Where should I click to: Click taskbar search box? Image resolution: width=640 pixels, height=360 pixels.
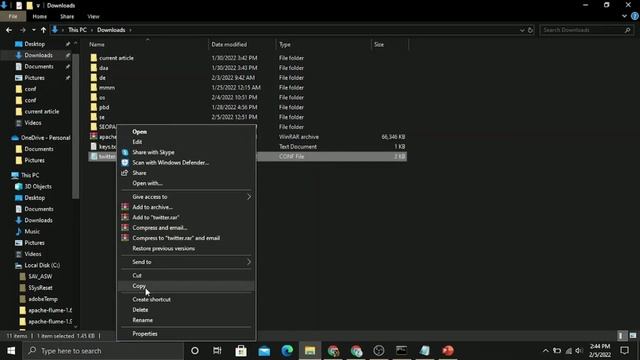pos(103,351)
